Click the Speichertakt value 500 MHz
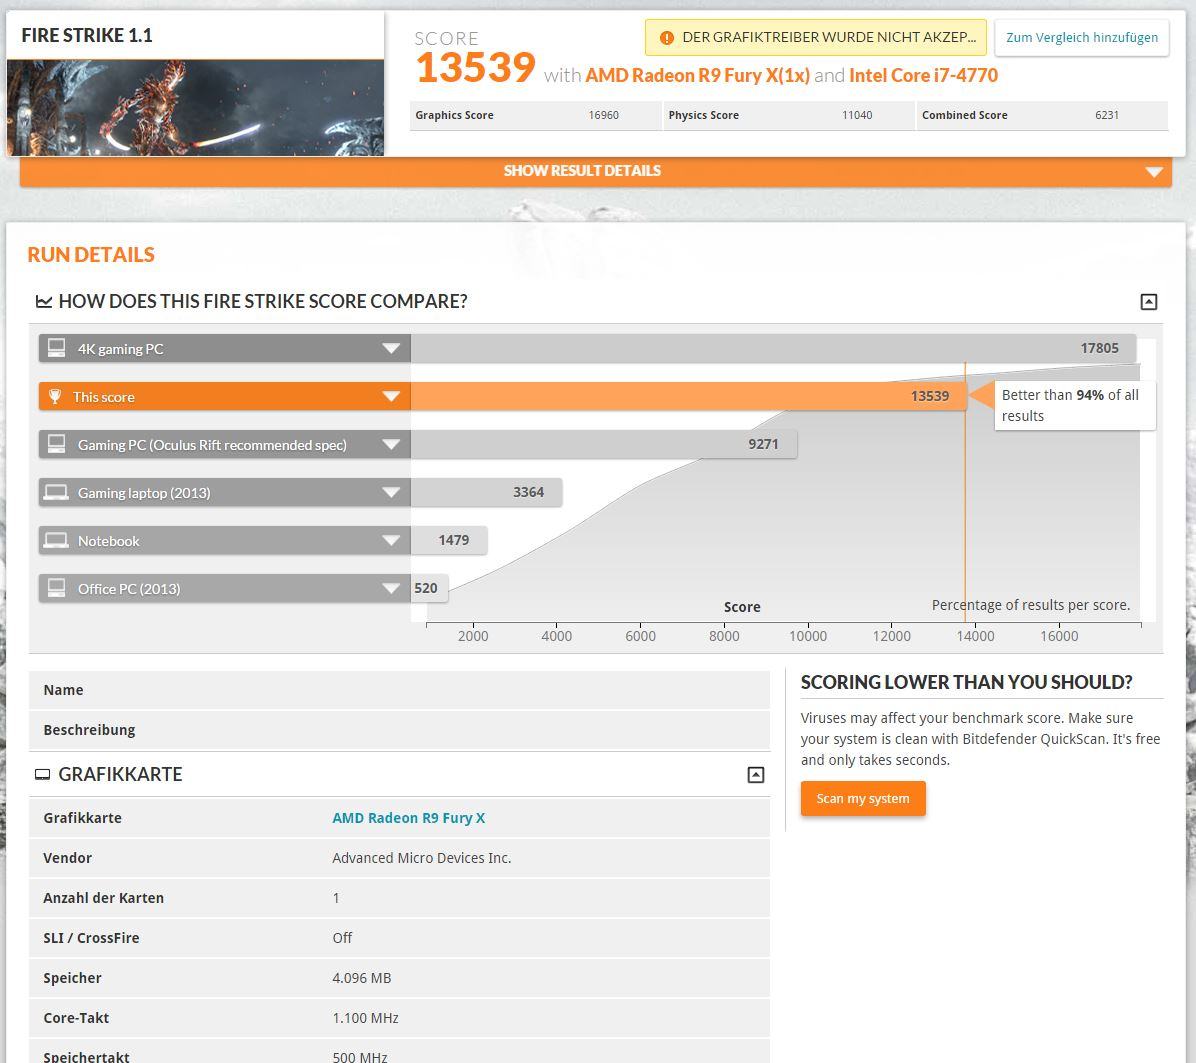This screenshot has height=1063, width=1196. [x=360, y=1057]
